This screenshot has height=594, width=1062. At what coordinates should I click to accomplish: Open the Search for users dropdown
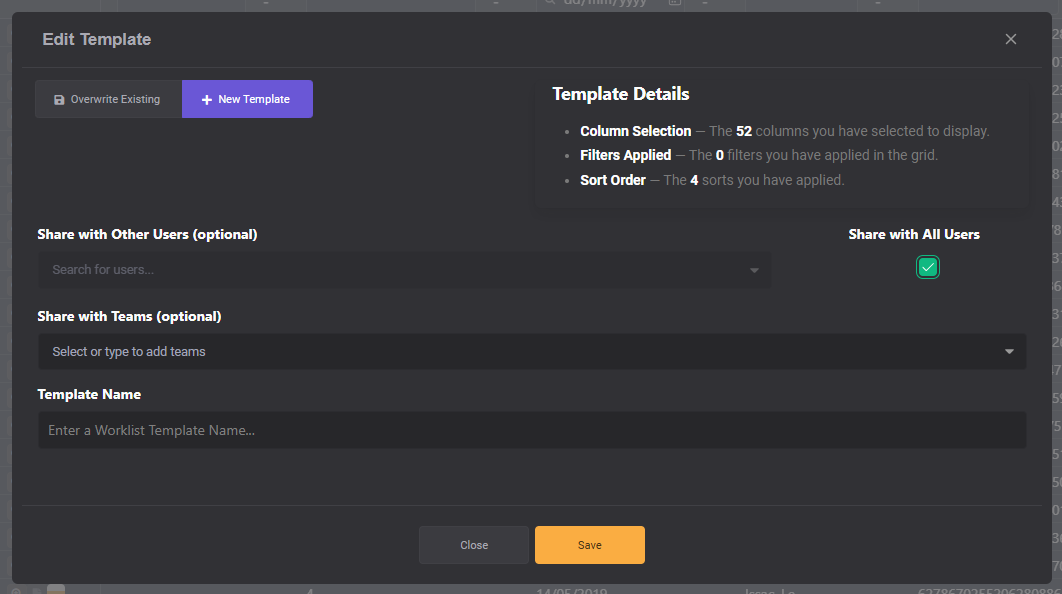404,269
